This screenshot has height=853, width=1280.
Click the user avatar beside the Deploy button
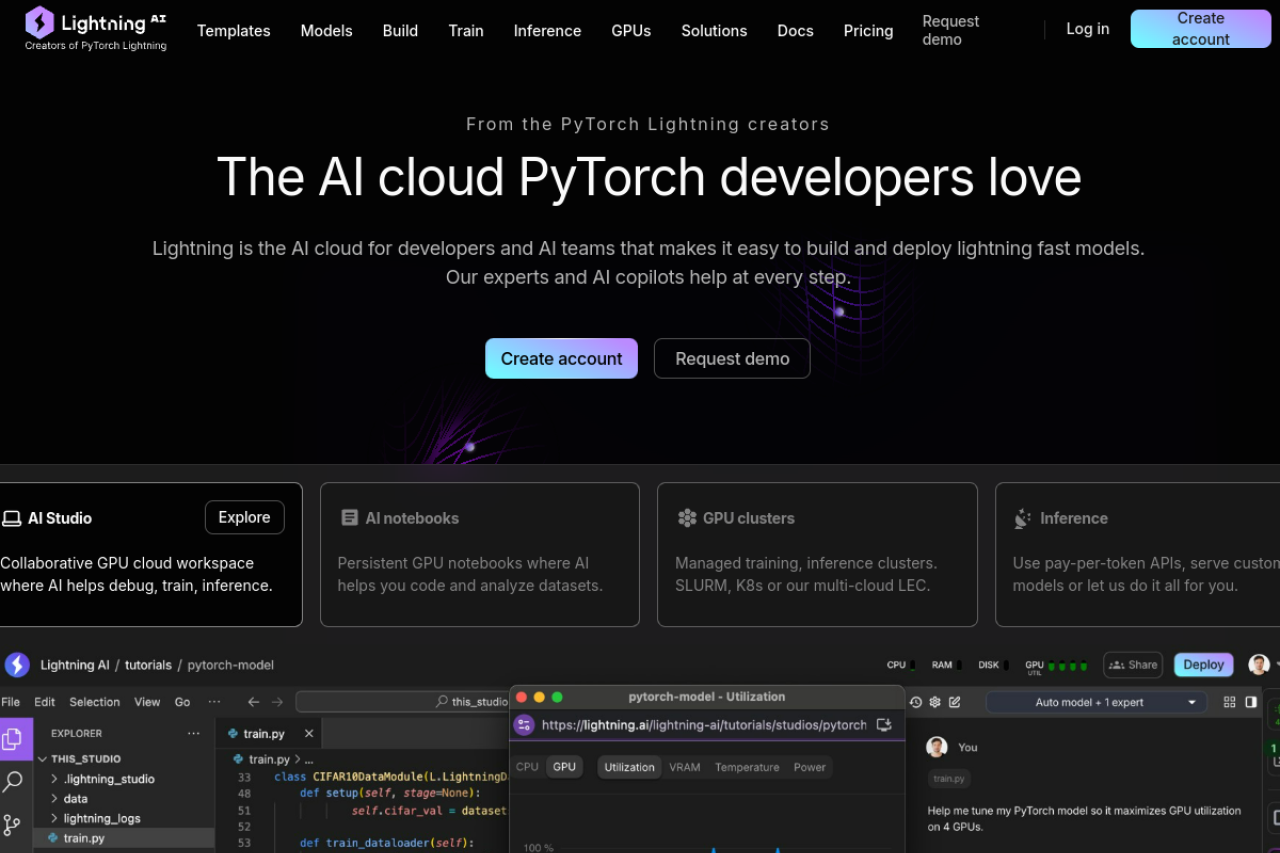pos(1259,665)
